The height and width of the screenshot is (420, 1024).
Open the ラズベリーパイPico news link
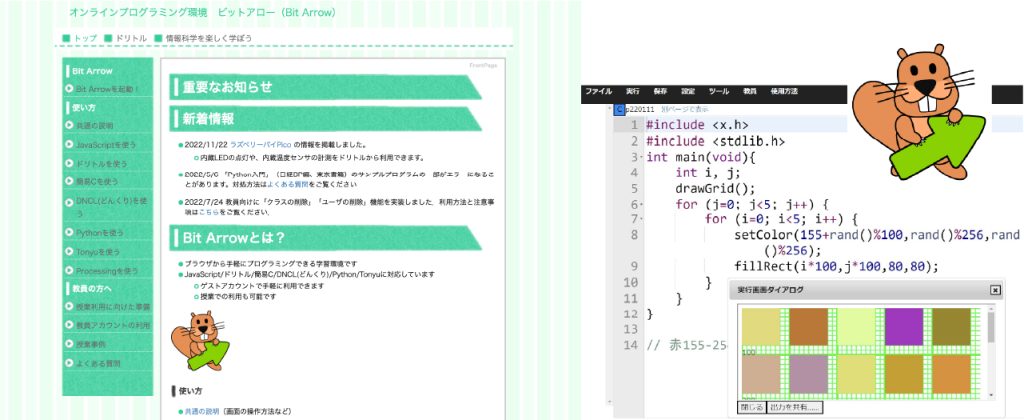(x=261, y=145)
